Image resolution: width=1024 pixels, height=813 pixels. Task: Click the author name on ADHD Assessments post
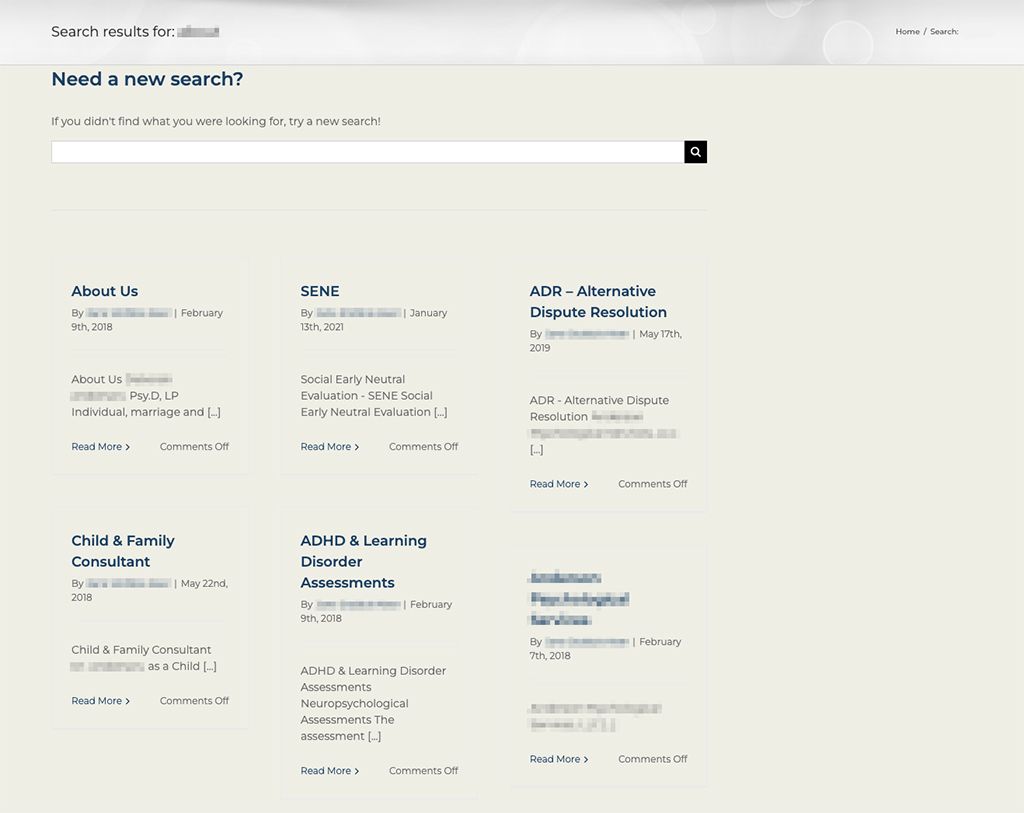pyautogui.click(x=358, y=605)
